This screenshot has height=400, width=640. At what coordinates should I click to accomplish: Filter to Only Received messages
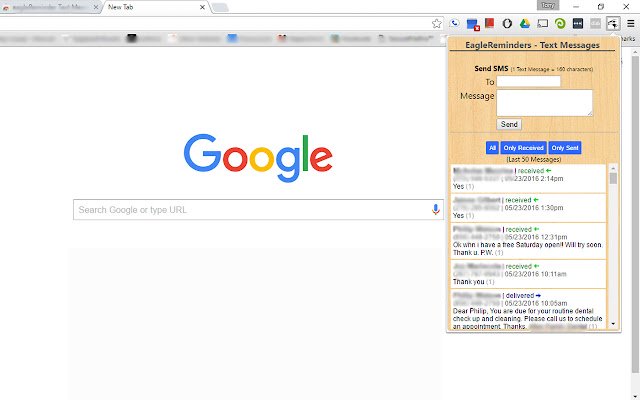point(523,148)
